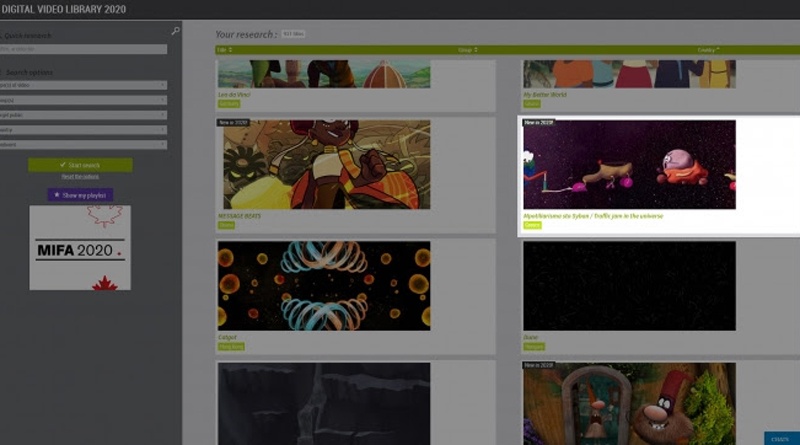Viewport: 800px width, 445px height.
Task: Type in the Quick research field
Action: click(84, 49)
